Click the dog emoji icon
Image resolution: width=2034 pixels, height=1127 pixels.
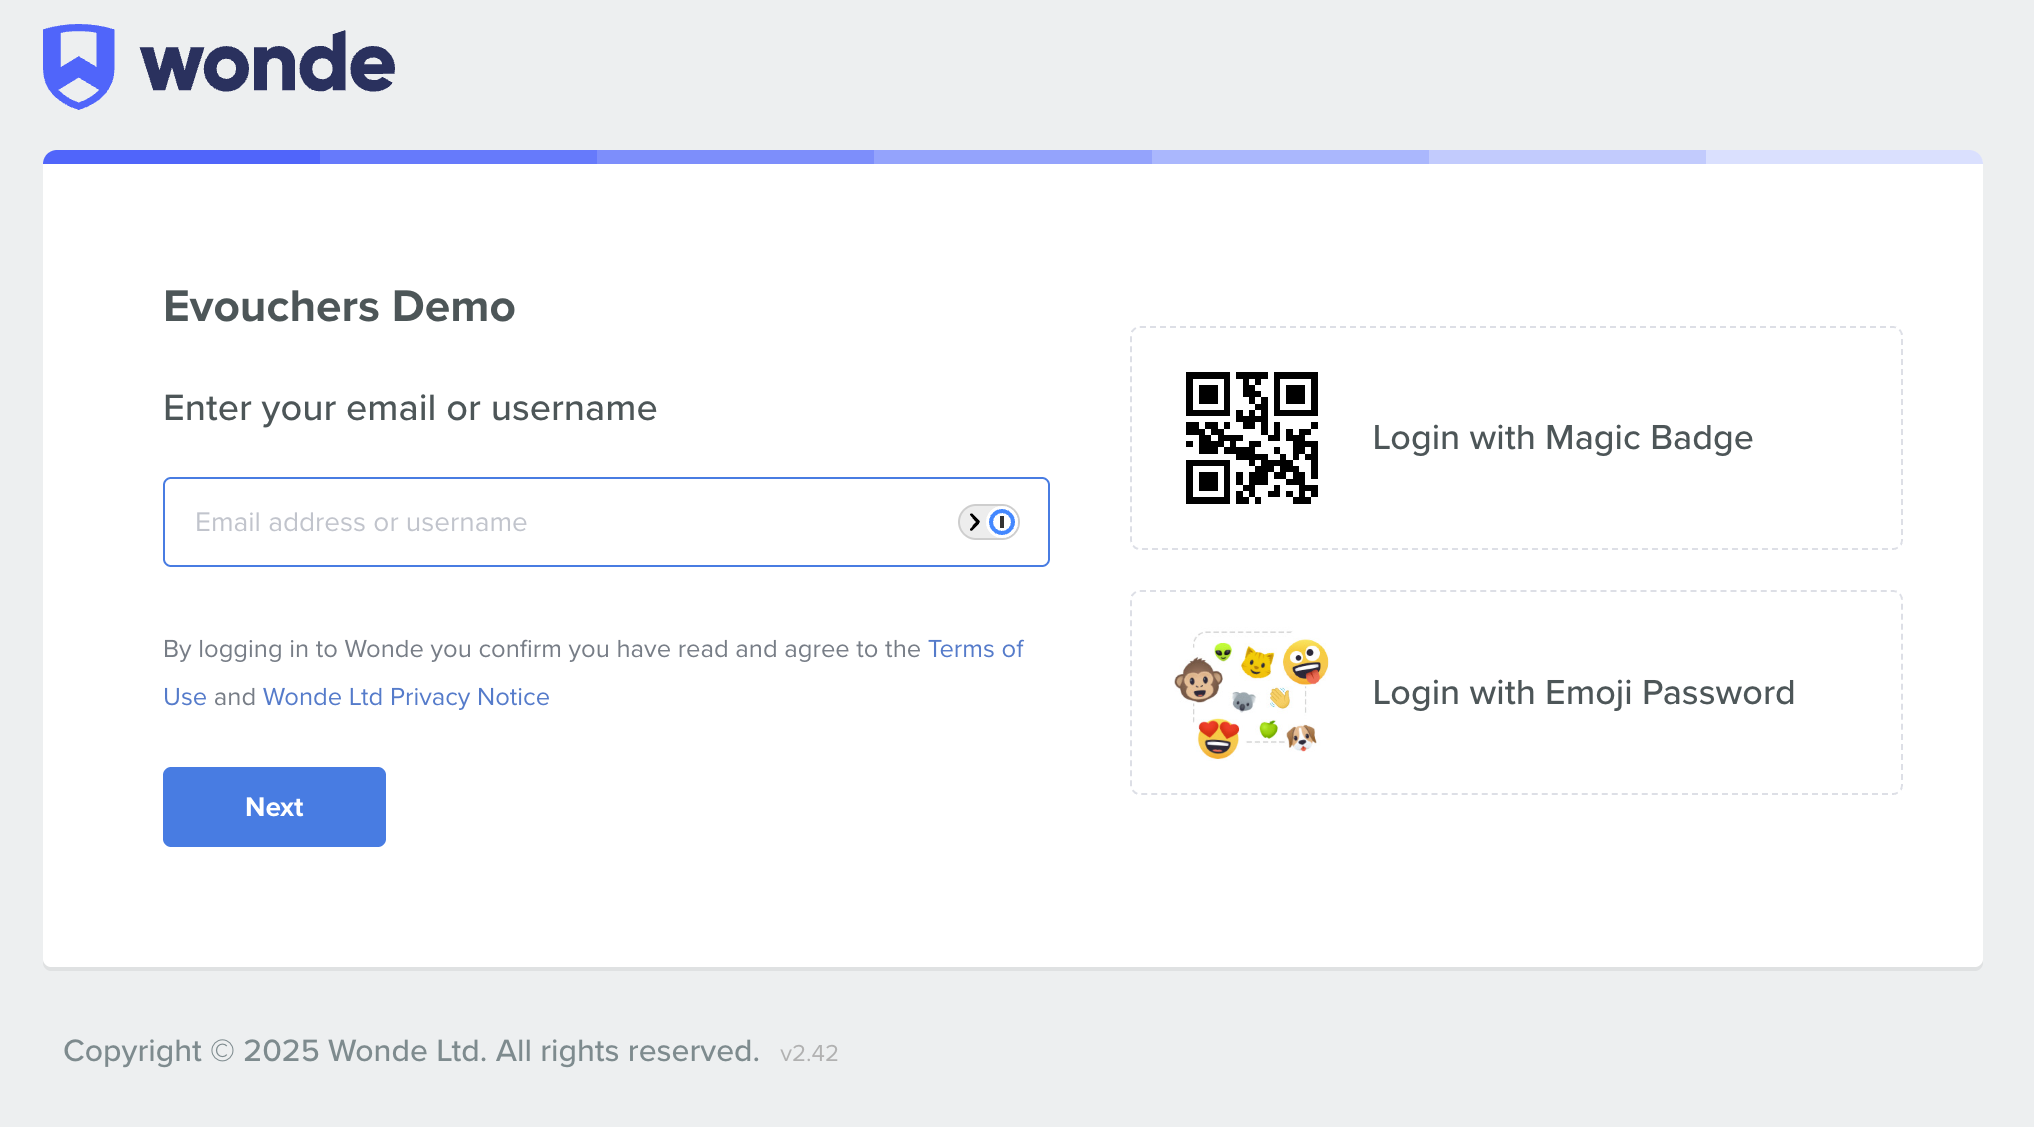[x=1302, y=740]
